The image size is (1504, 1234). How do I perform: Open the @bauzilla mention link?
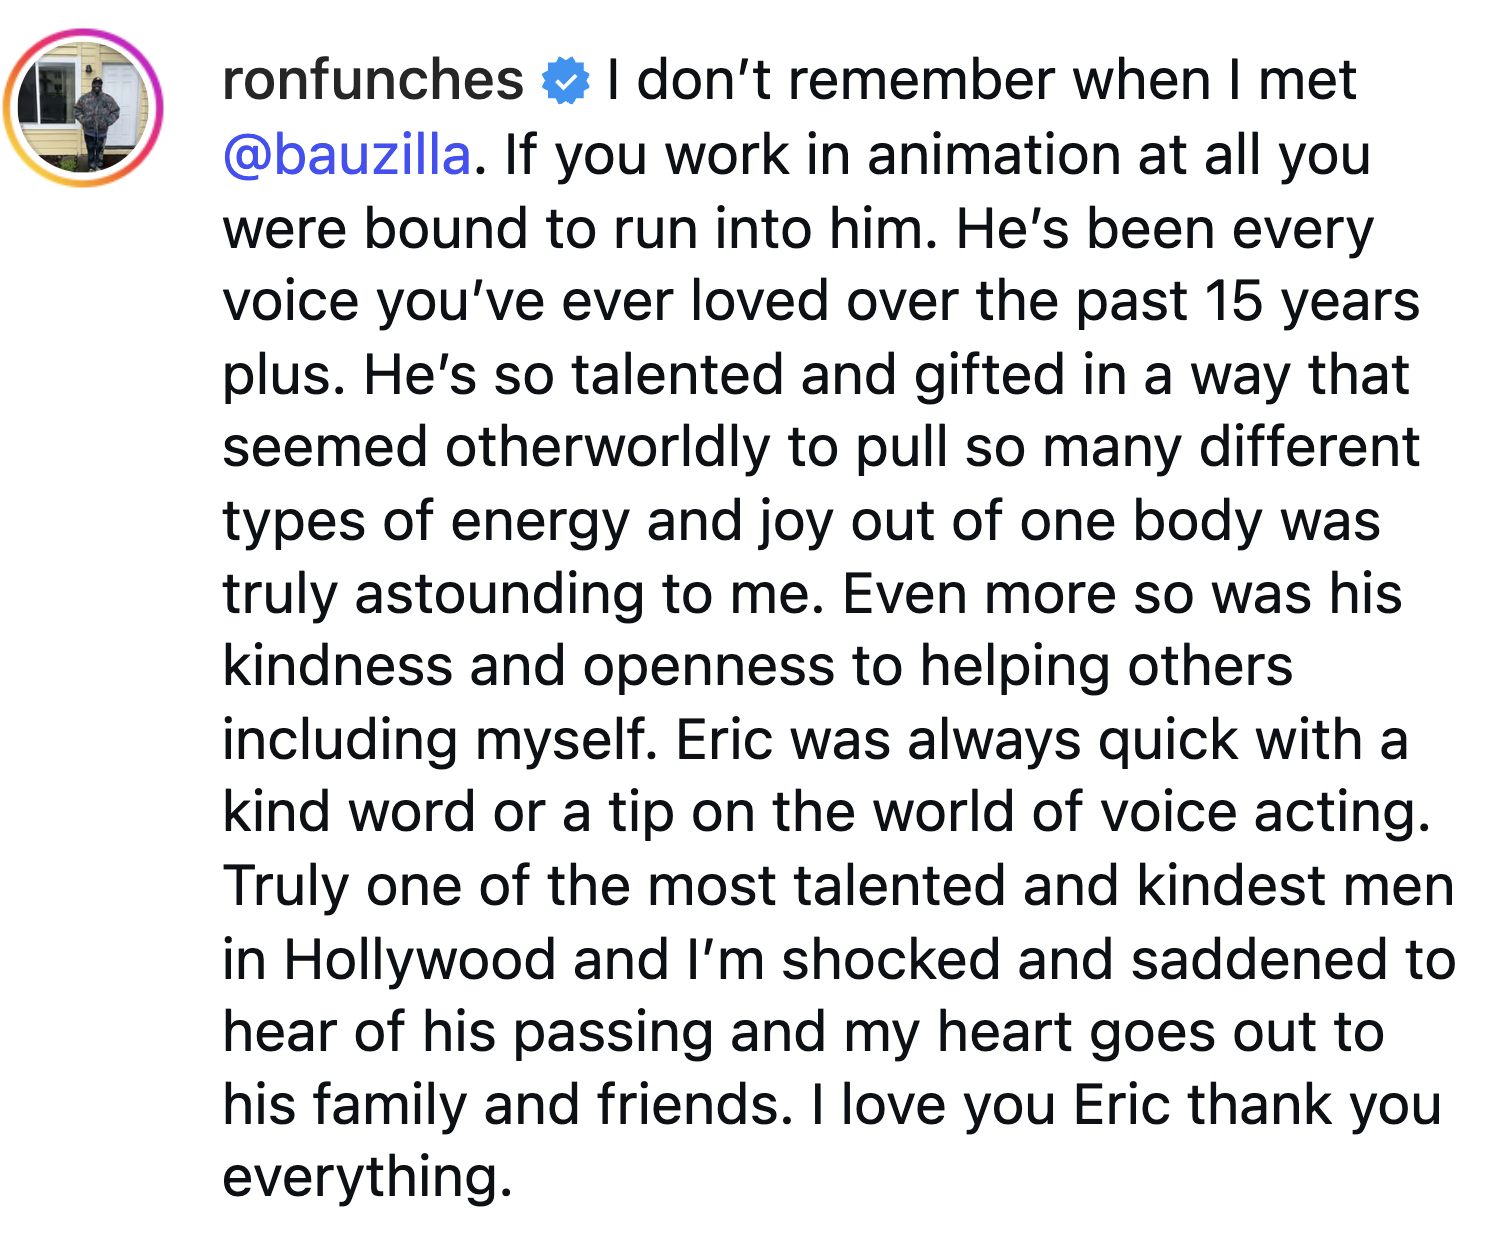[x=347, y=155]
